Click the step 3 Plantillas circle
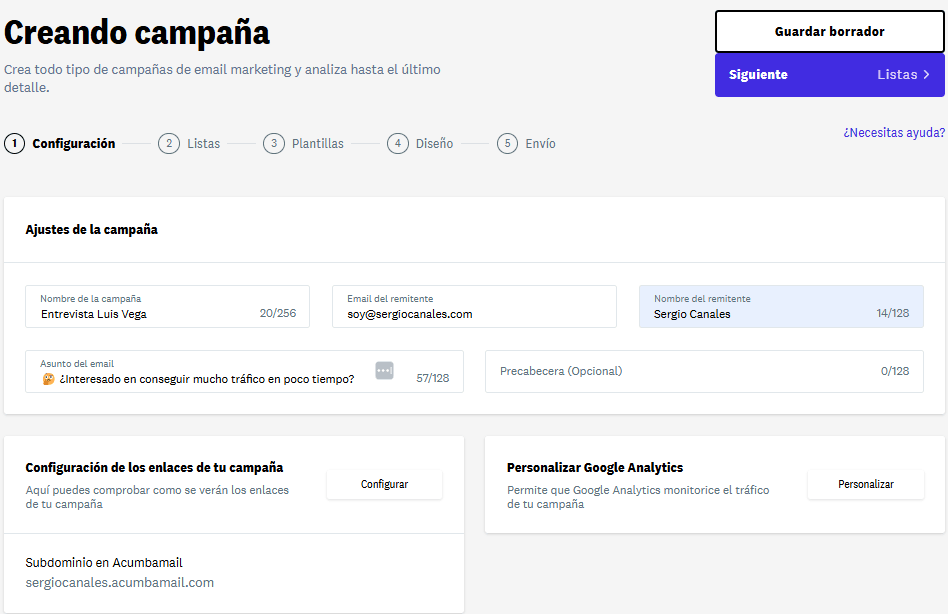This screenshot has height=614, width=948. (274, 143)
